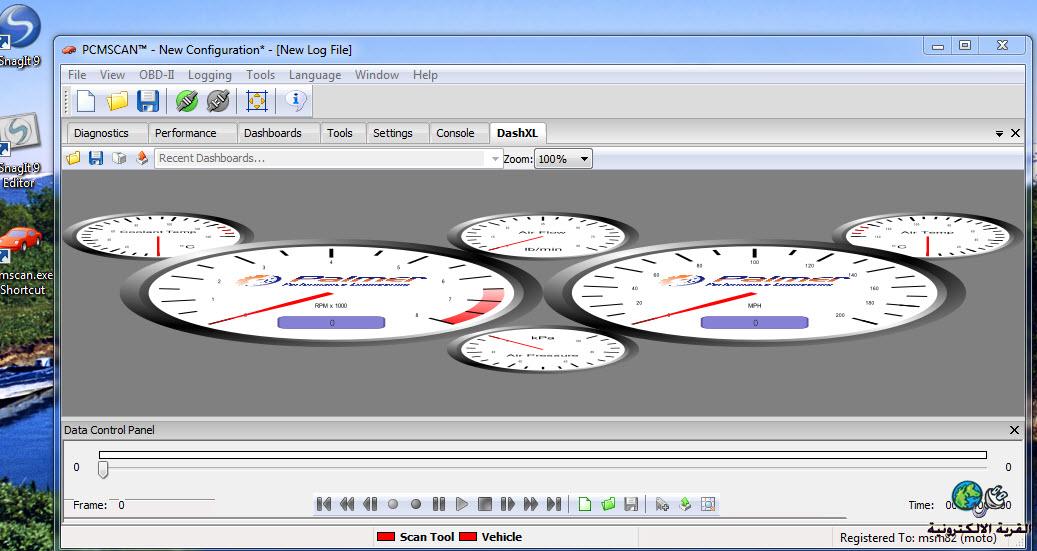Click the RPM x 1000 gauge
This screenshot has width=1037, height=551.
click(331, 292)
